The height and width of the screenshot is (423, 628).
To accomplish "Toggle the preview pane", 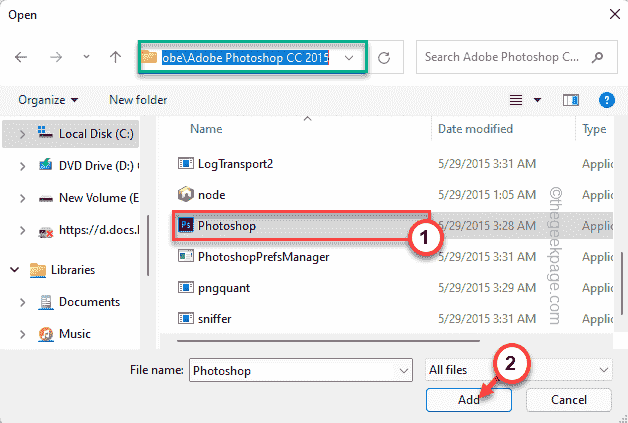I will pos(570,100).
